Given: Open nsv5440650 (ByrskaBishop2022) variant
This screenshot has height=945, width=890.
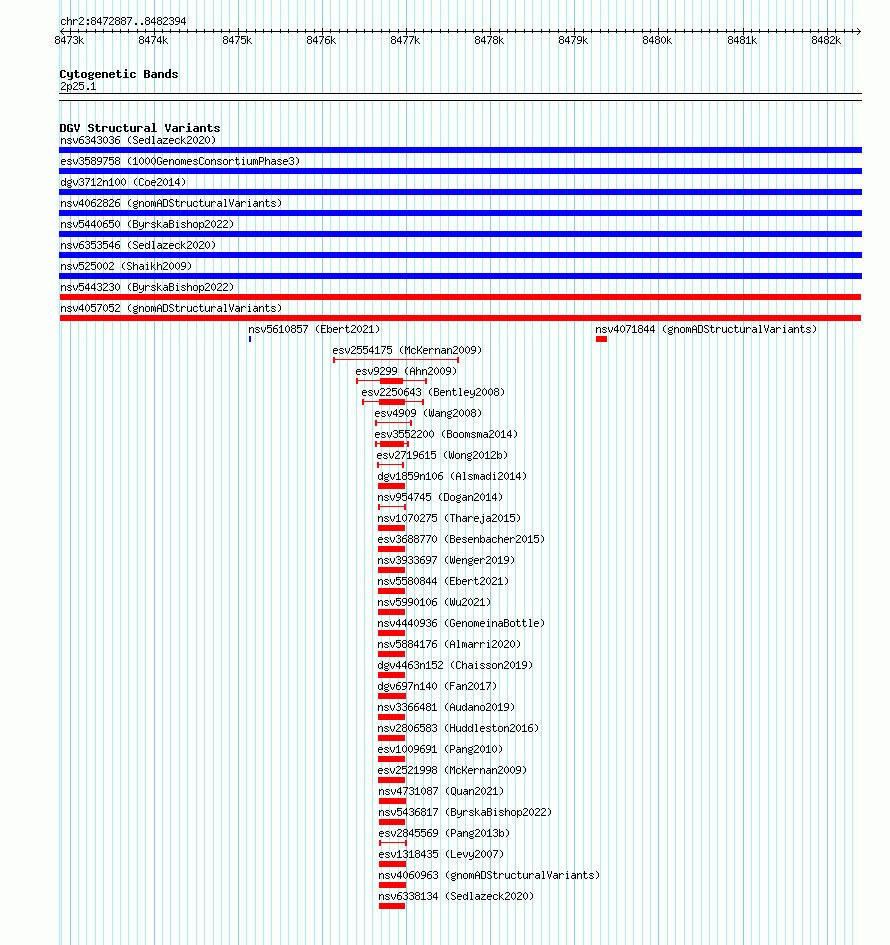Looking at the screenshot, I should coord(147,224).
